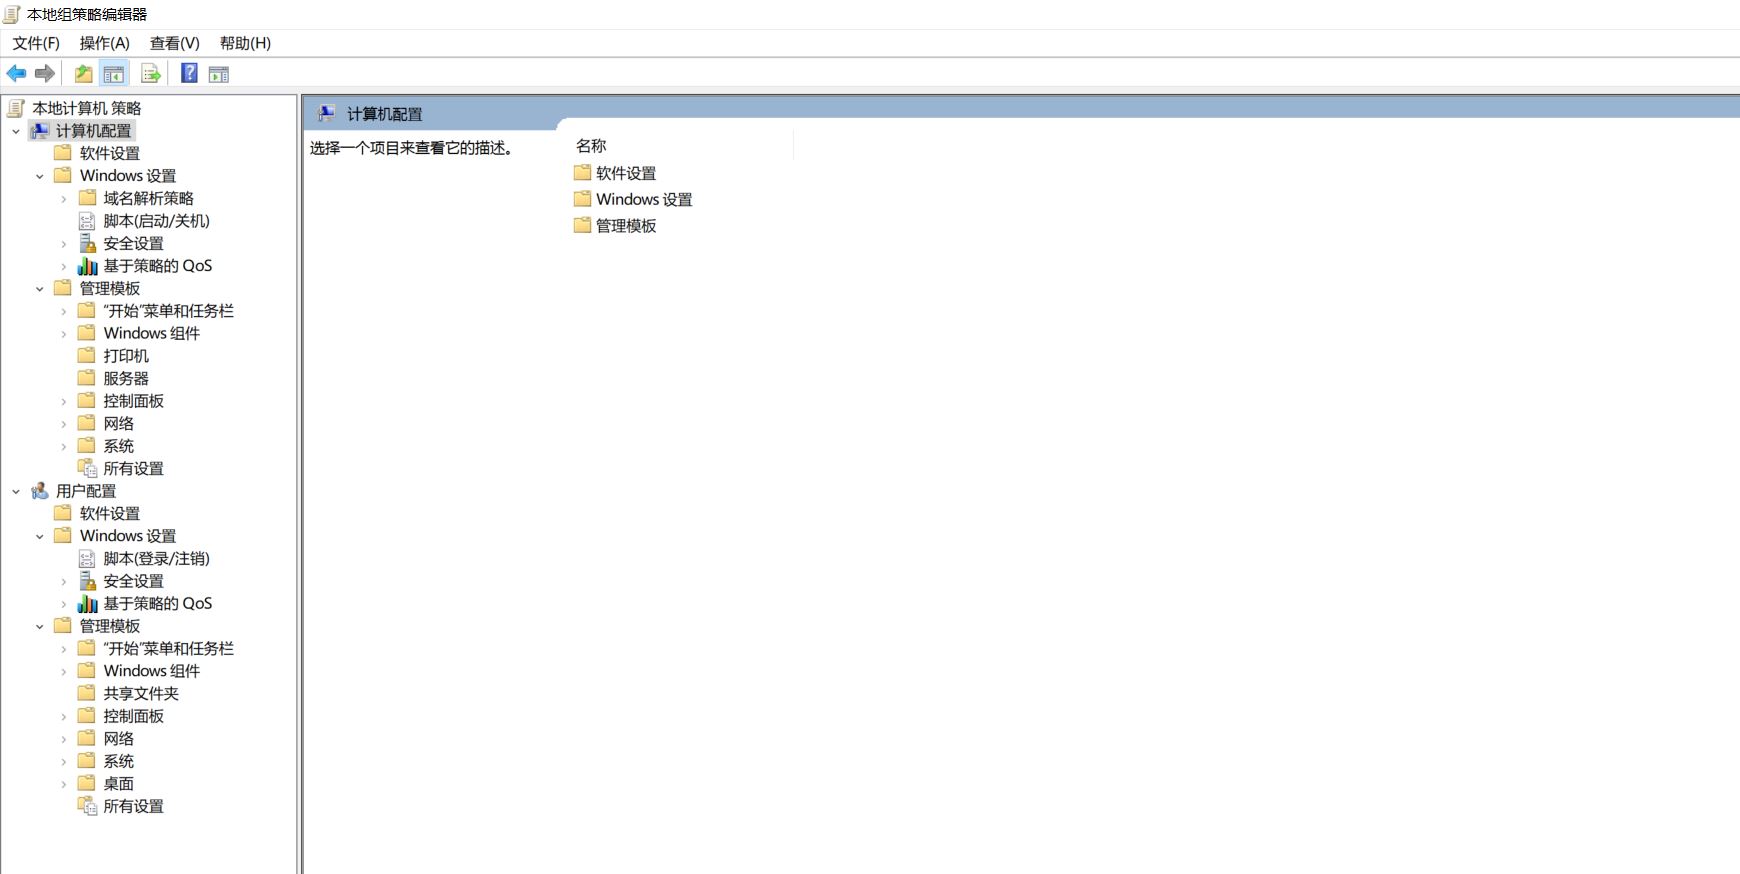Expand 系统 under 计算机配置
The height and width of the screenshot is (874, 1740).
64,446
